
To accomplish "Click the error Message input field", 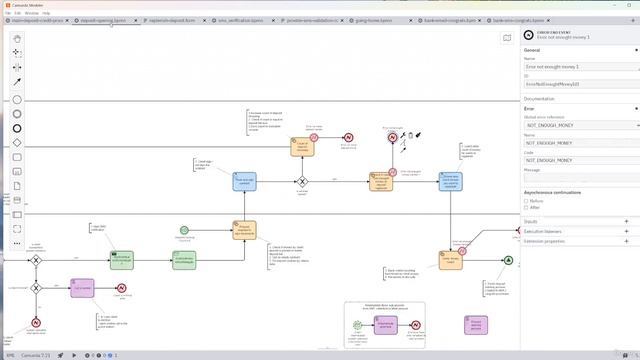I will click(582, 178).
